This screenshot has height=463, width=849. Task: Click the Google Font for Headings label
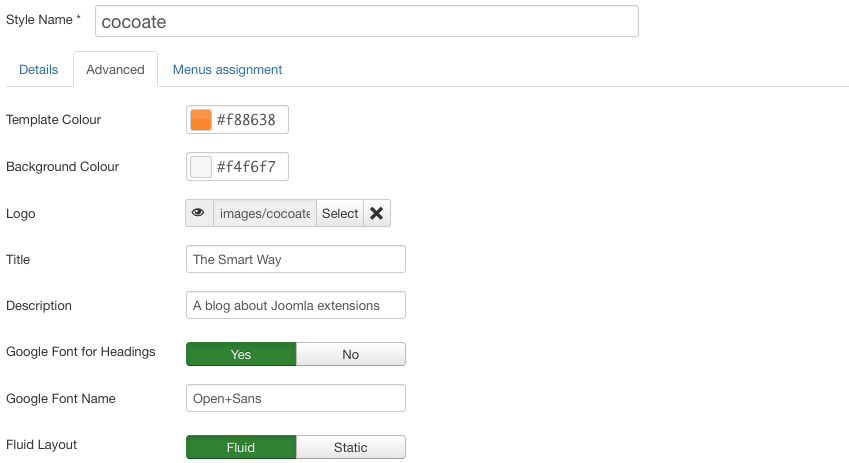(81, 351)
